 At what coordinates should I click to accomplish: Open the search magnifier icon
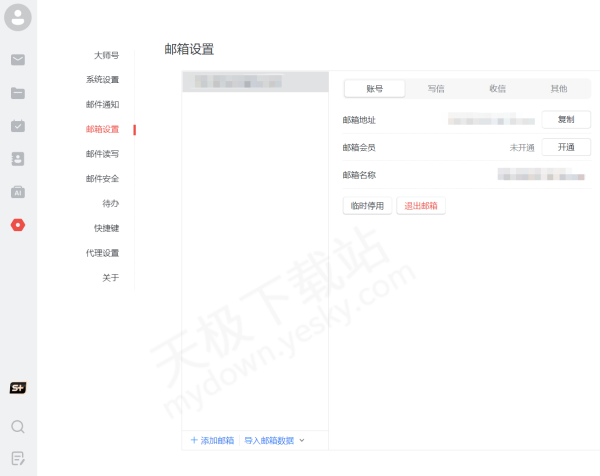pyautogui.click(x=18, y=427)
